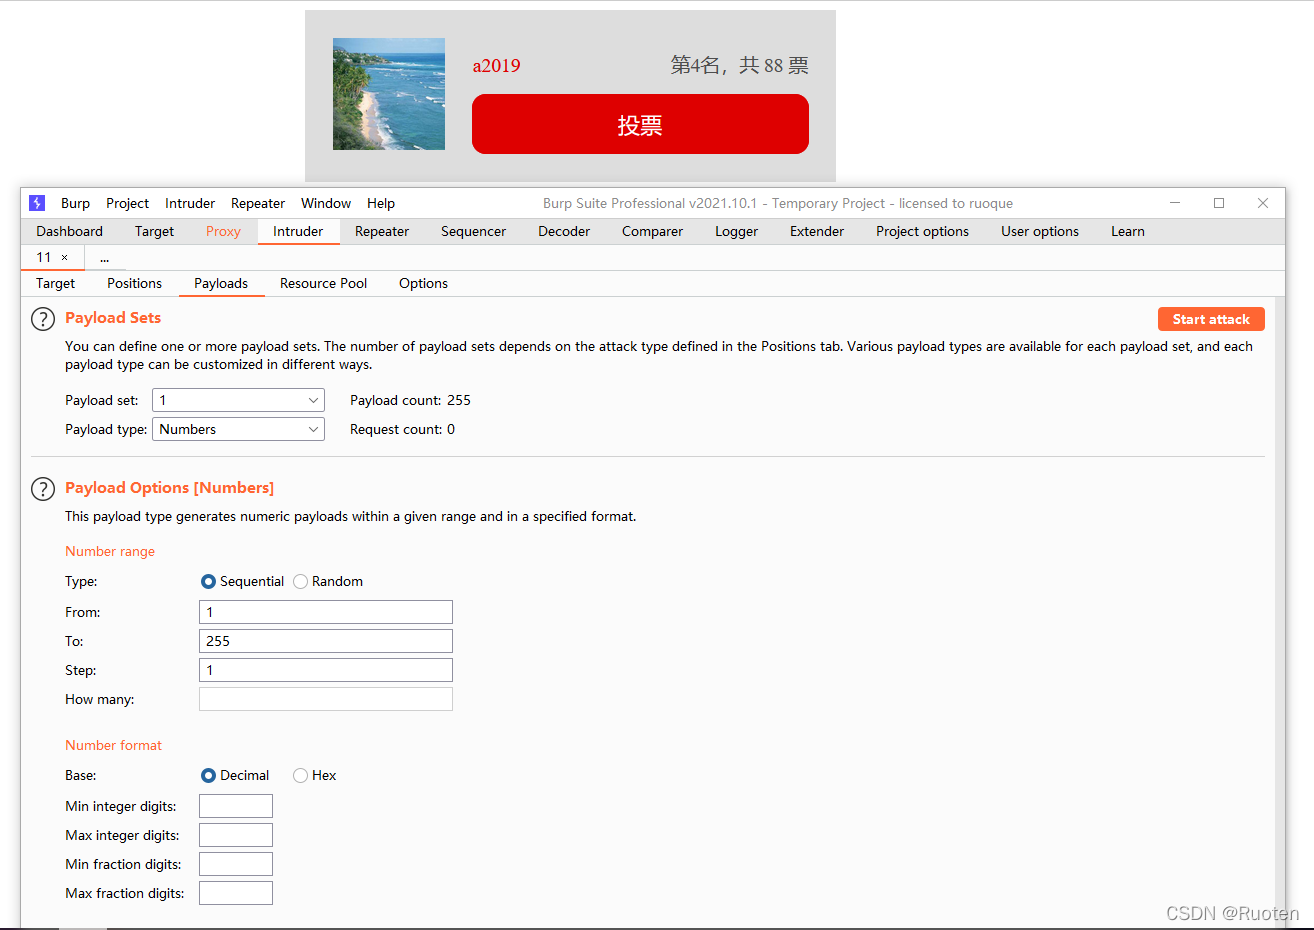Switch to the Extender tab
The width and height of the screenshot is (1314, 930).
(x=817, y=231)
